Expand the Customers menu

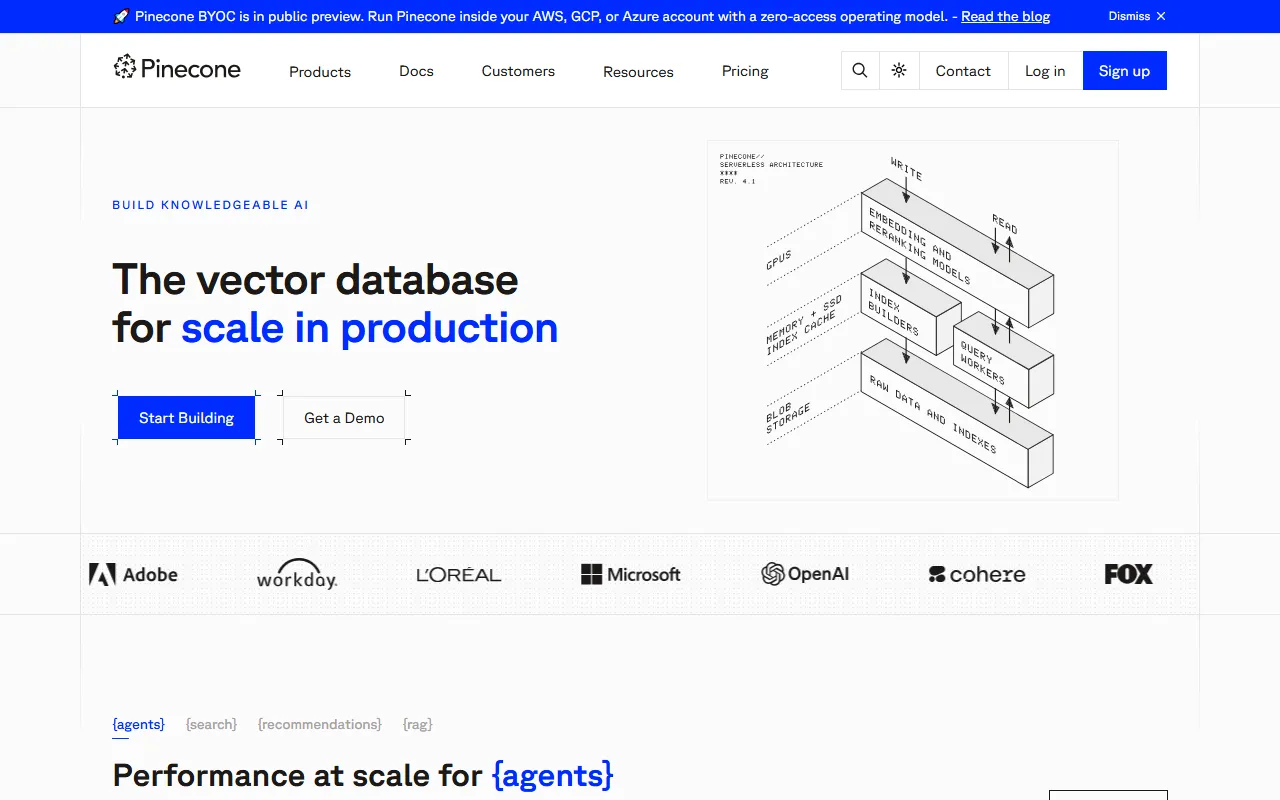[x=518, y=71]
